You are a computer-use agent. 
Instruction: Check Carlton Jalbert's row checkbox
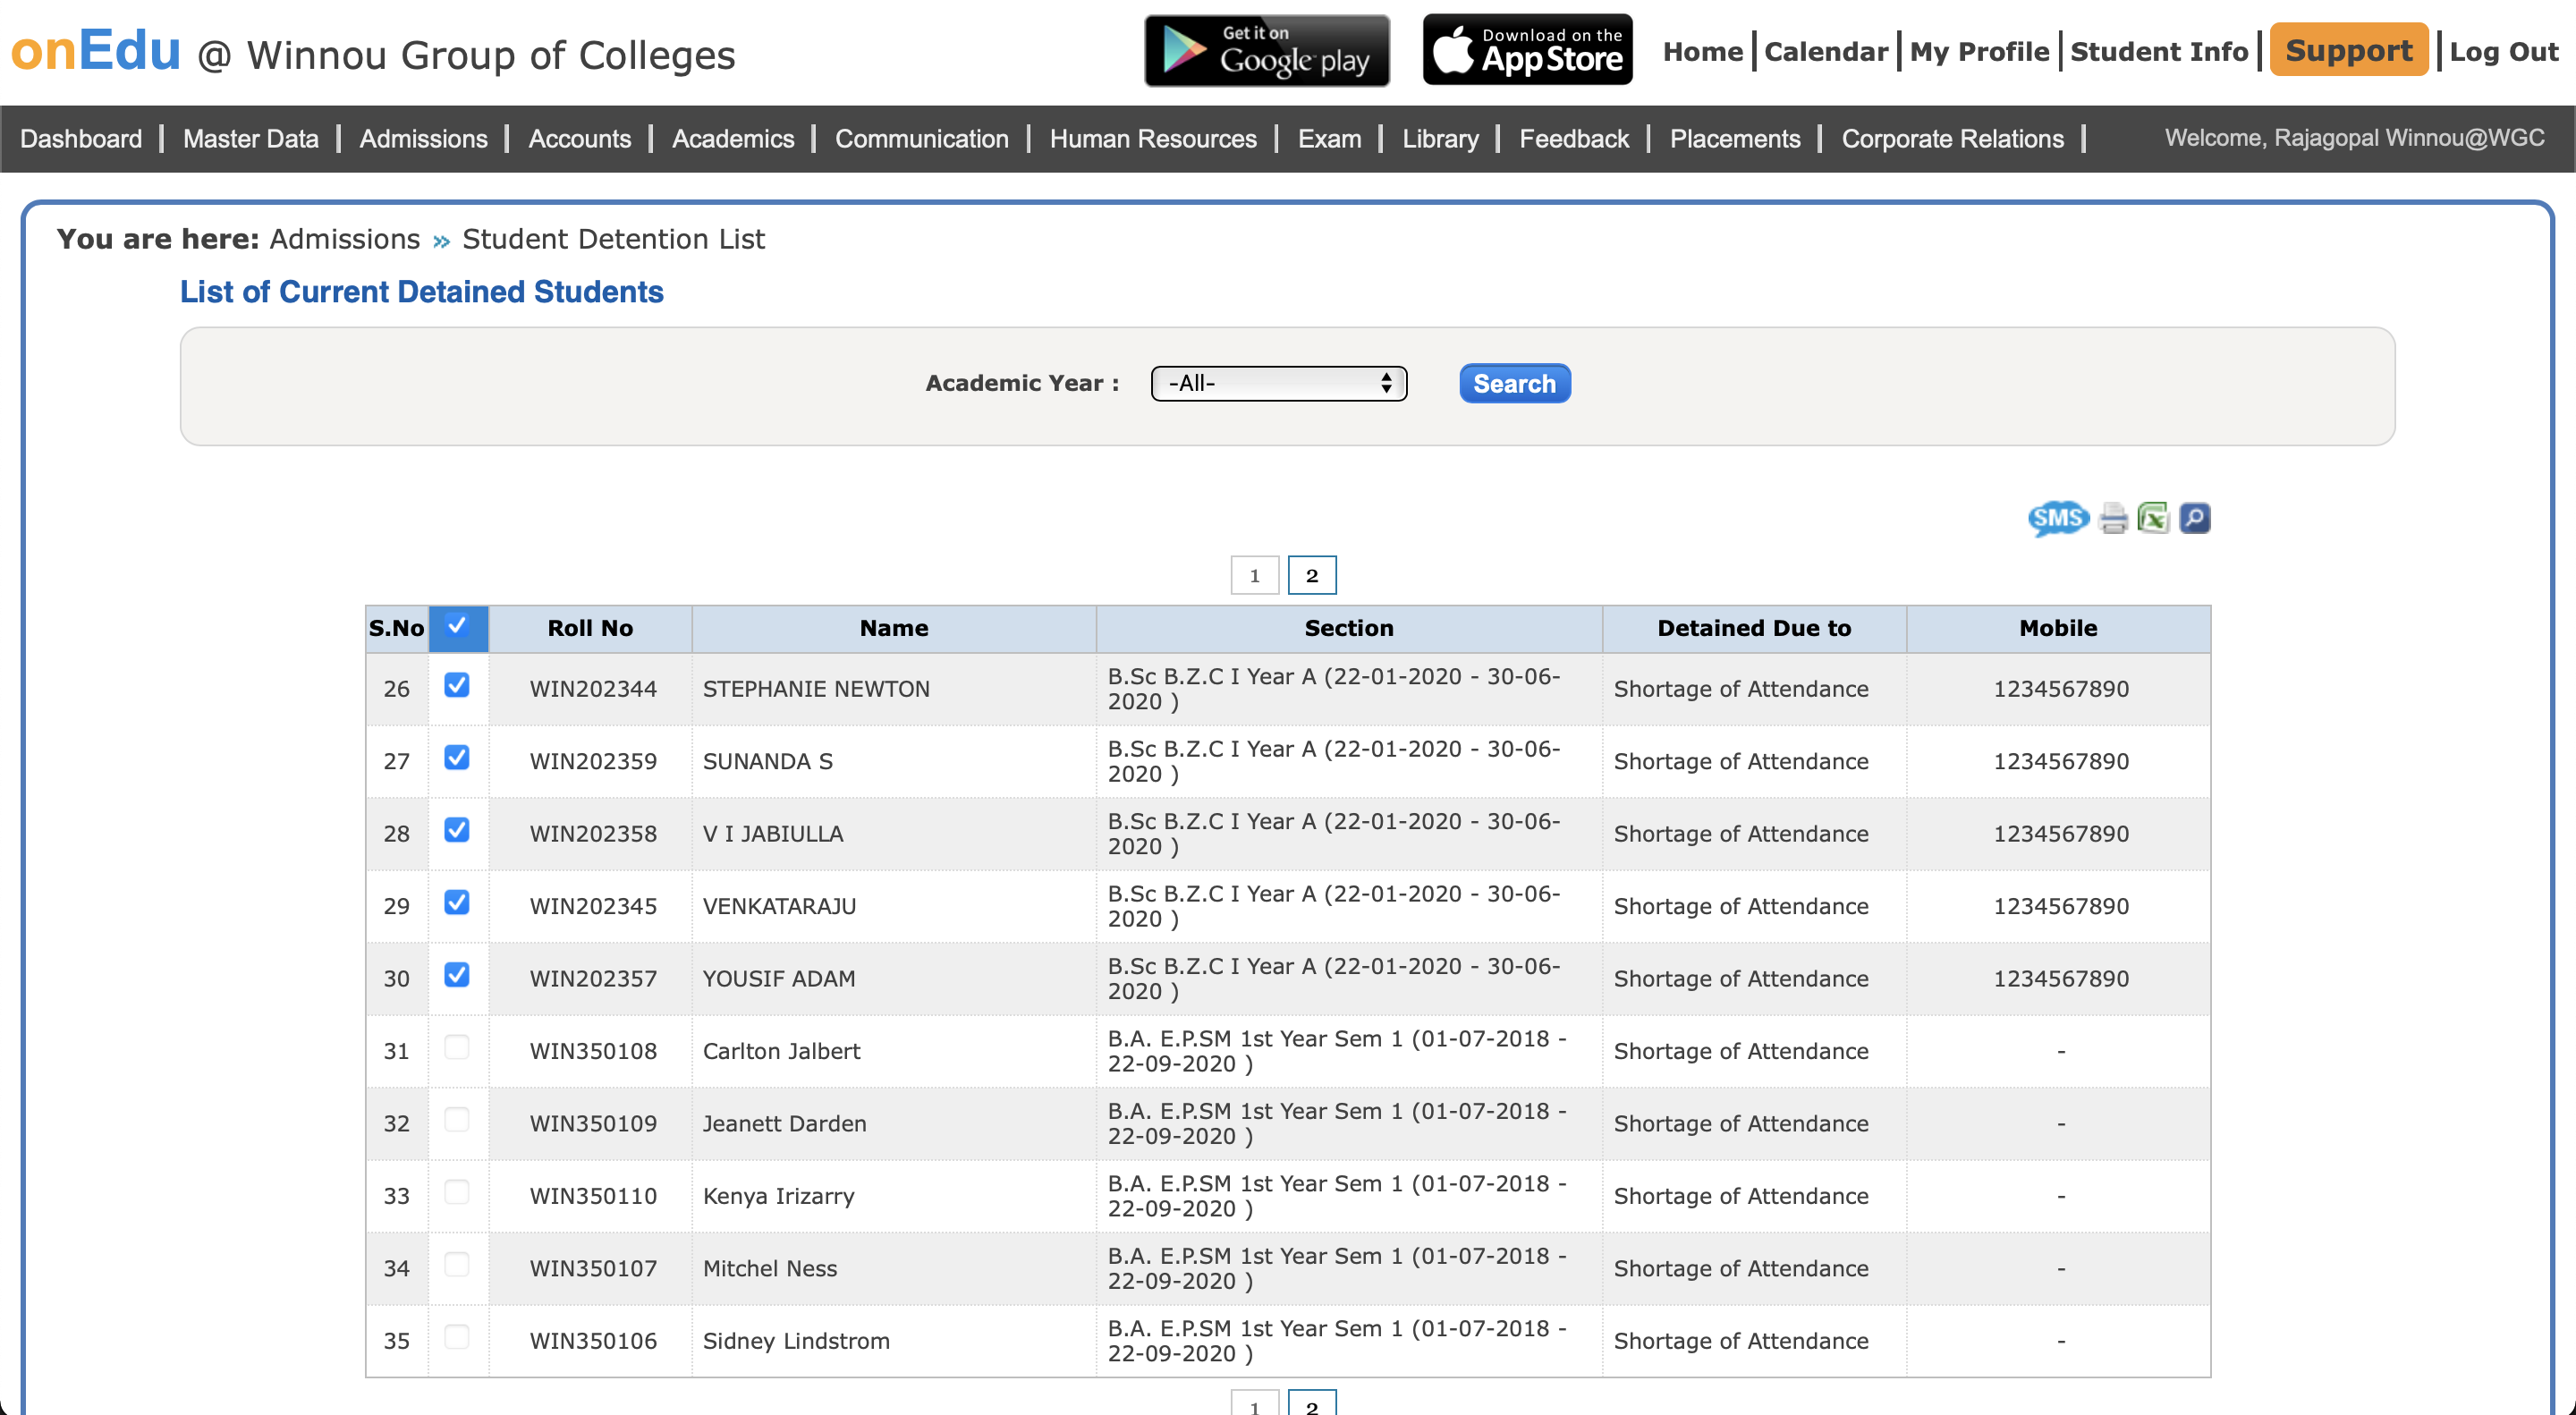[x=457, y=1047]
